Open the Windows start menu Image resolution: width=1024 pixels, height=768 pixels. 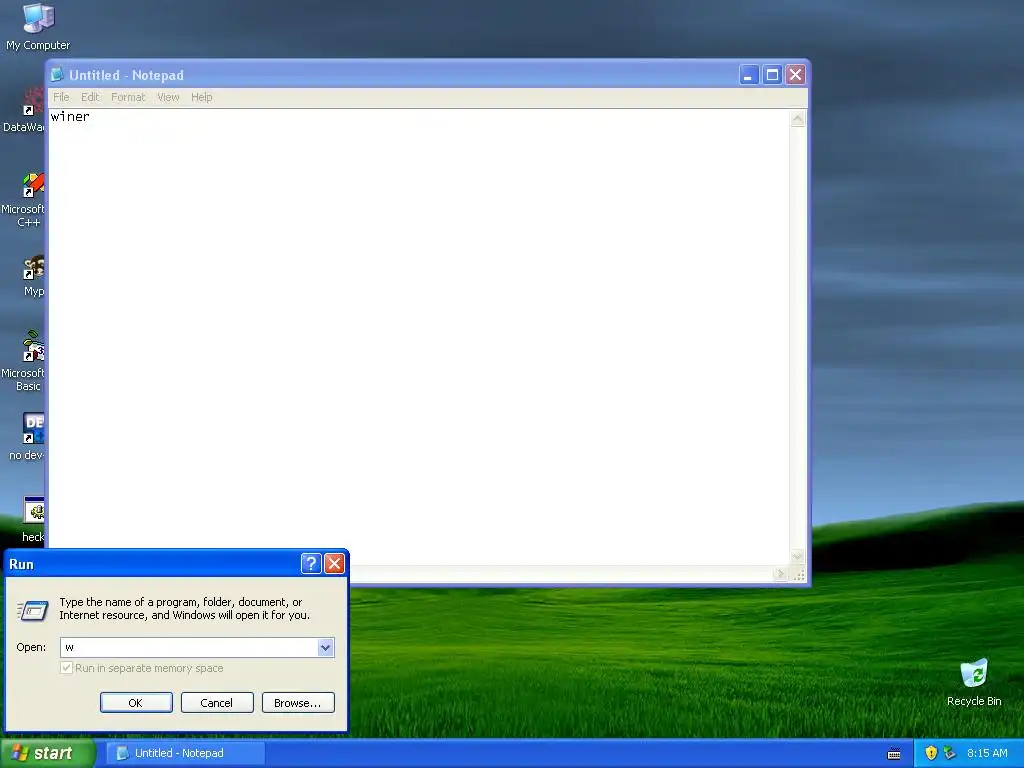[48, 753]
